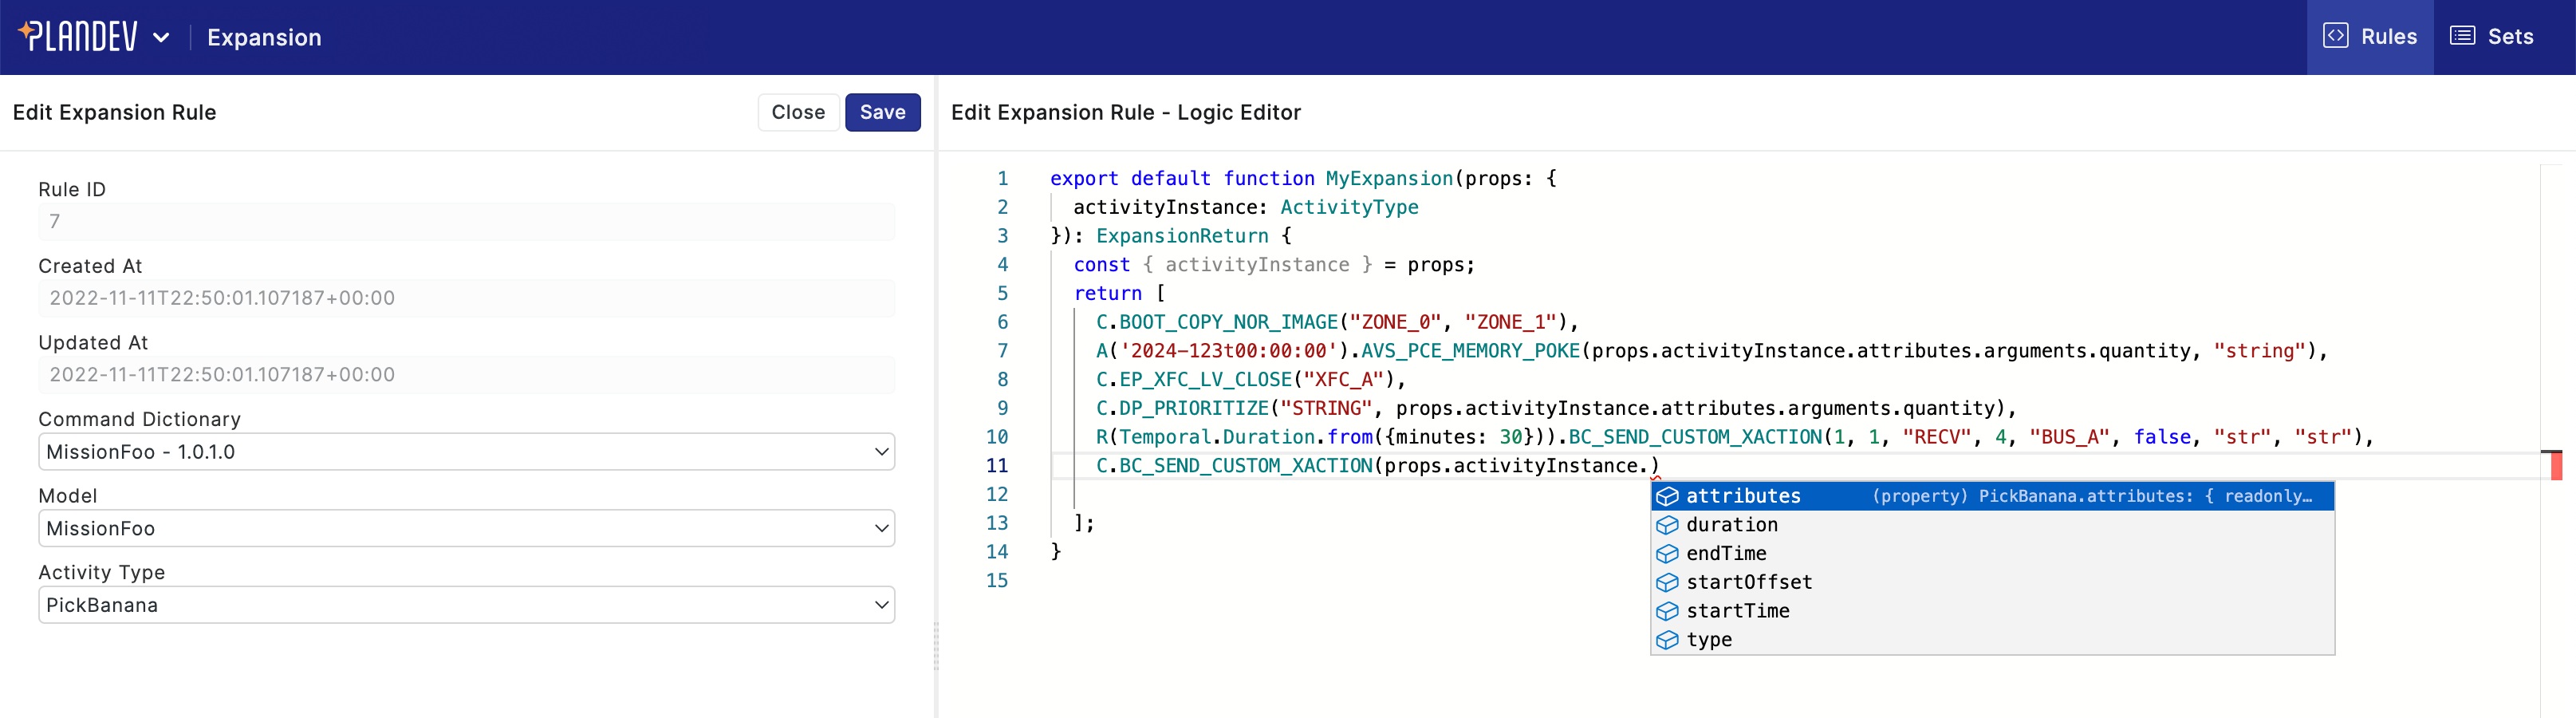This screenshot has height=718, width=2576.
Task: Click the startOffset property icon
Action: click(1667, 581)
